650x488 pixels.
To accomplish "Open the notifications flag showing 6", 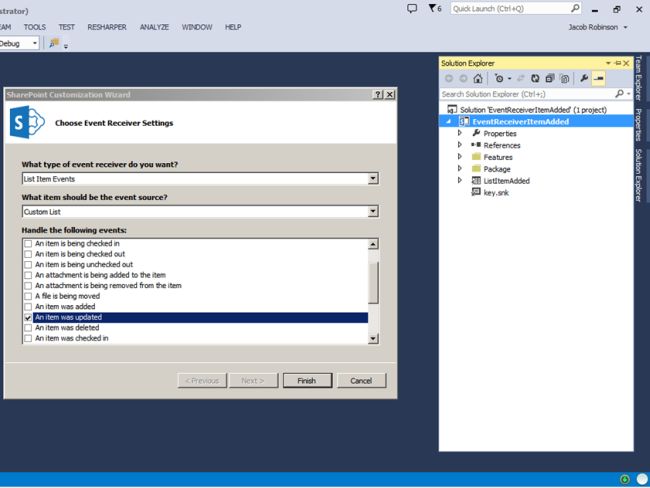I will (x=435, y=8).
